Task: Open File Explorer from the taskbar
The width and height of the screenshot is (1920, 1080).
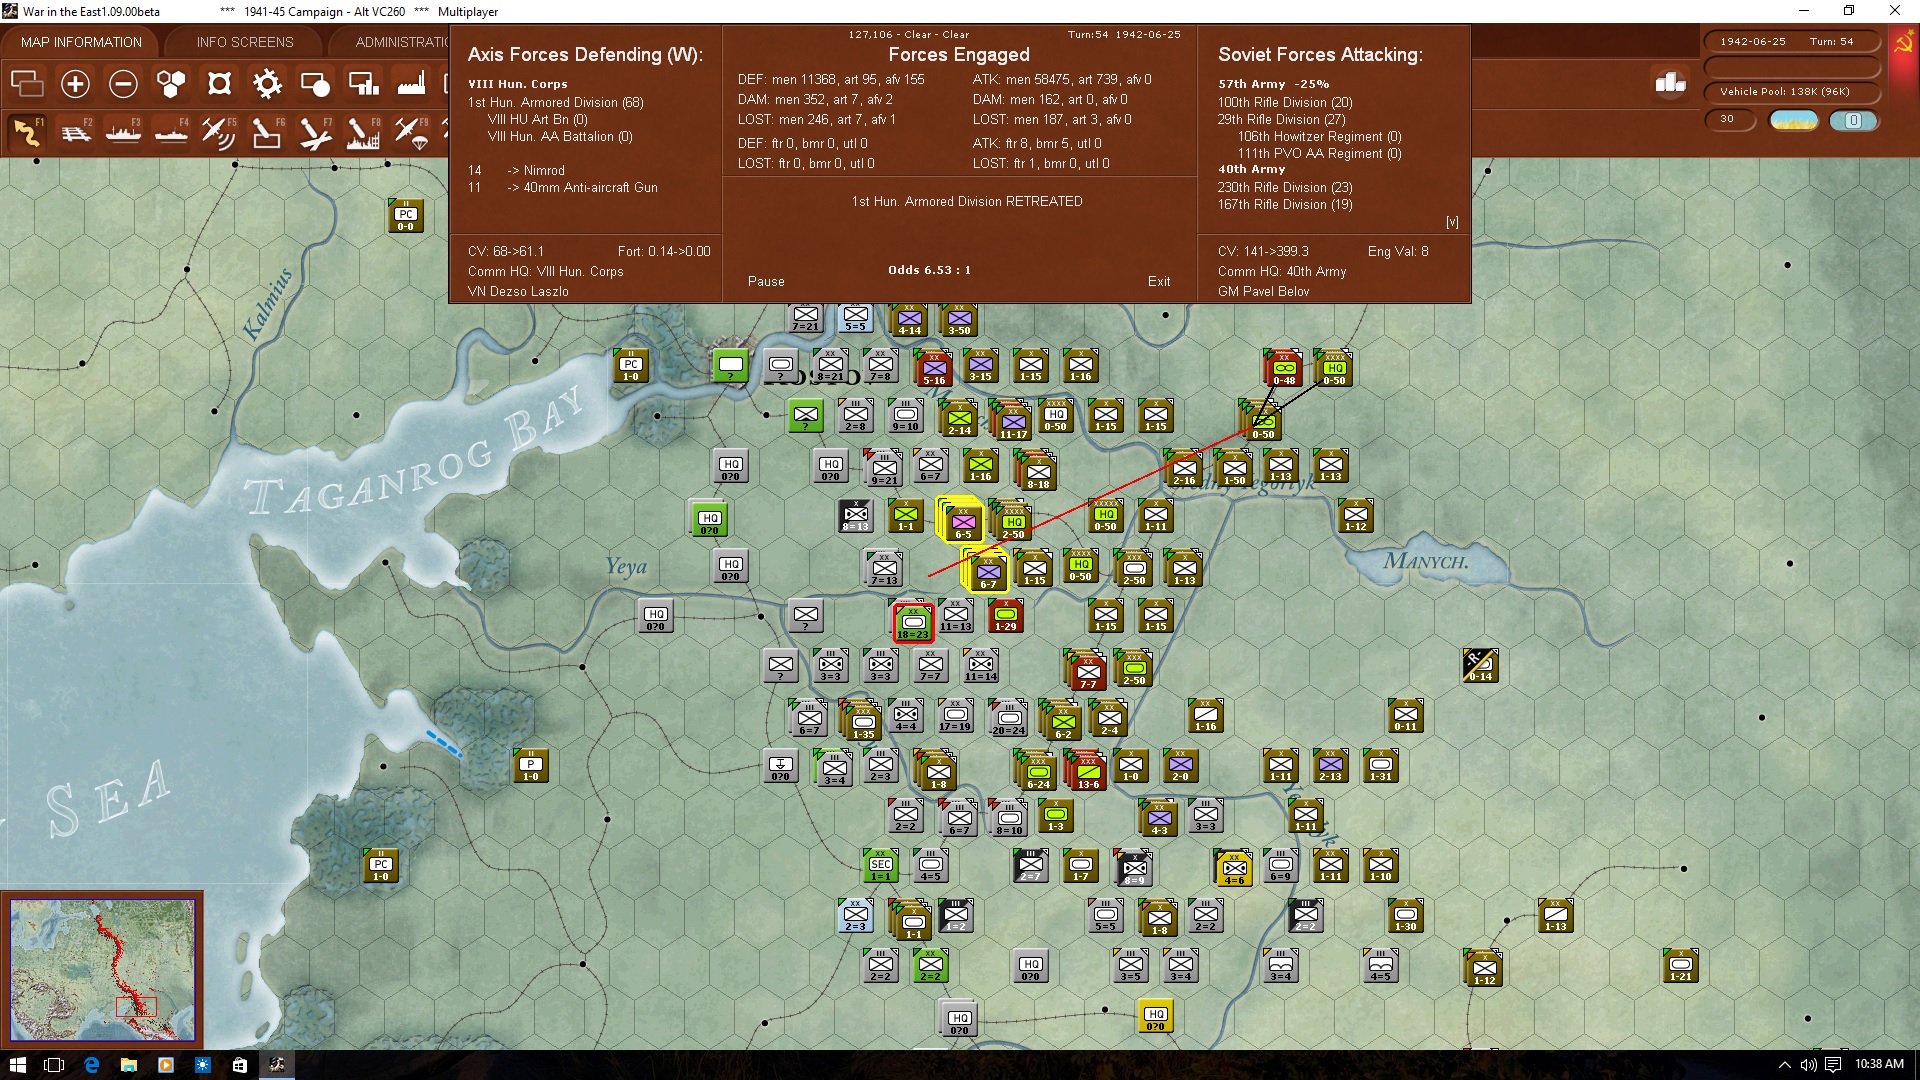Action: click(129, 1065)
